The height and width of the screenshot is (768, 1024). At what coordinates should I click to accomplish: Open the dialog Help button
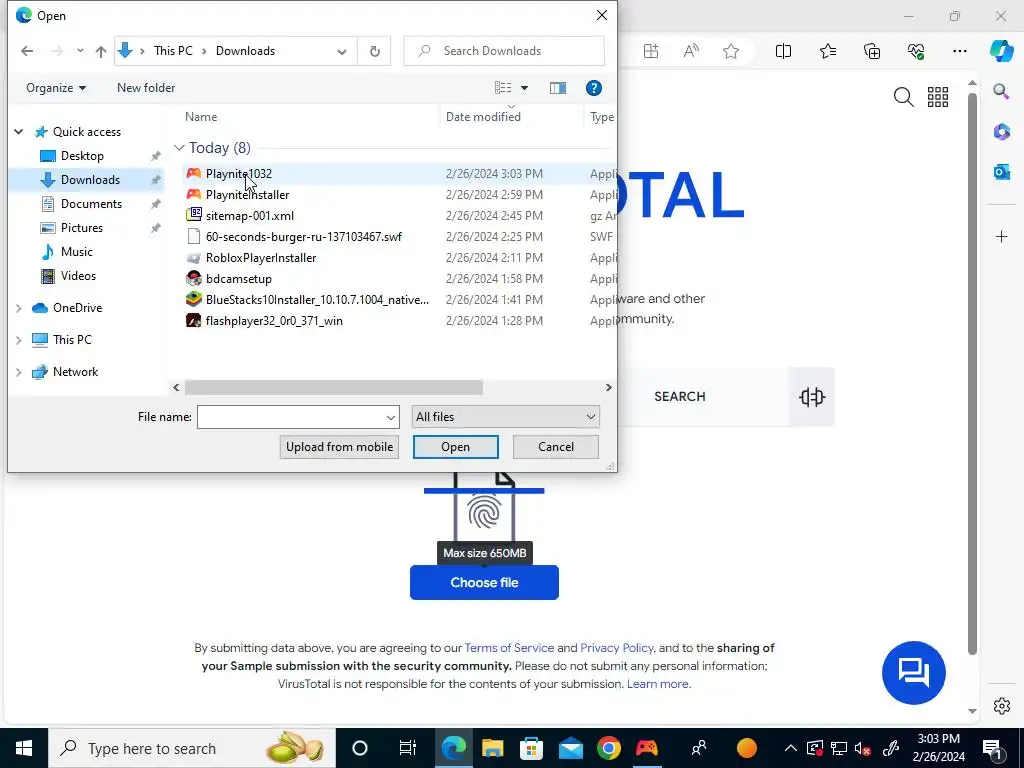pos(594,88)
